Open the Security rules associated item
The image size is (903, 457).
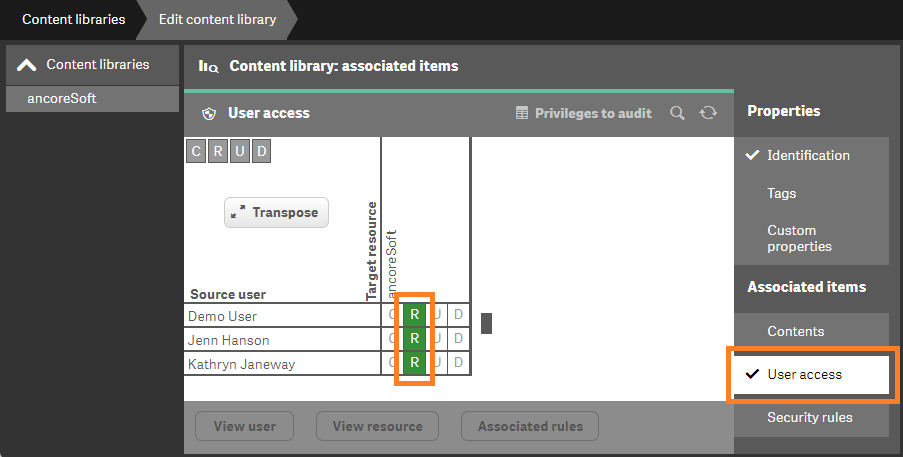(x=811, y=418)
